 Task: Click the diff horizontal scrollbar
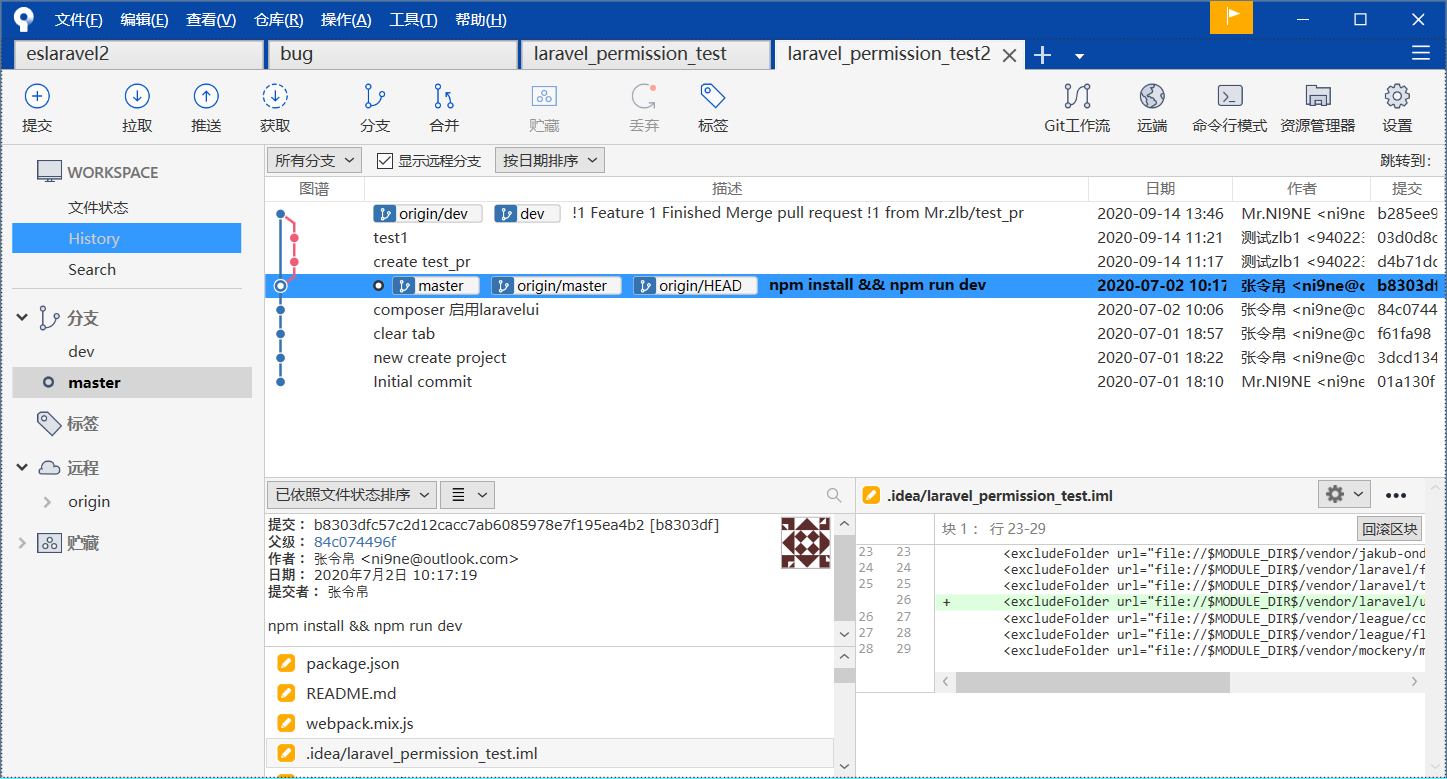tap(1092, 682)
